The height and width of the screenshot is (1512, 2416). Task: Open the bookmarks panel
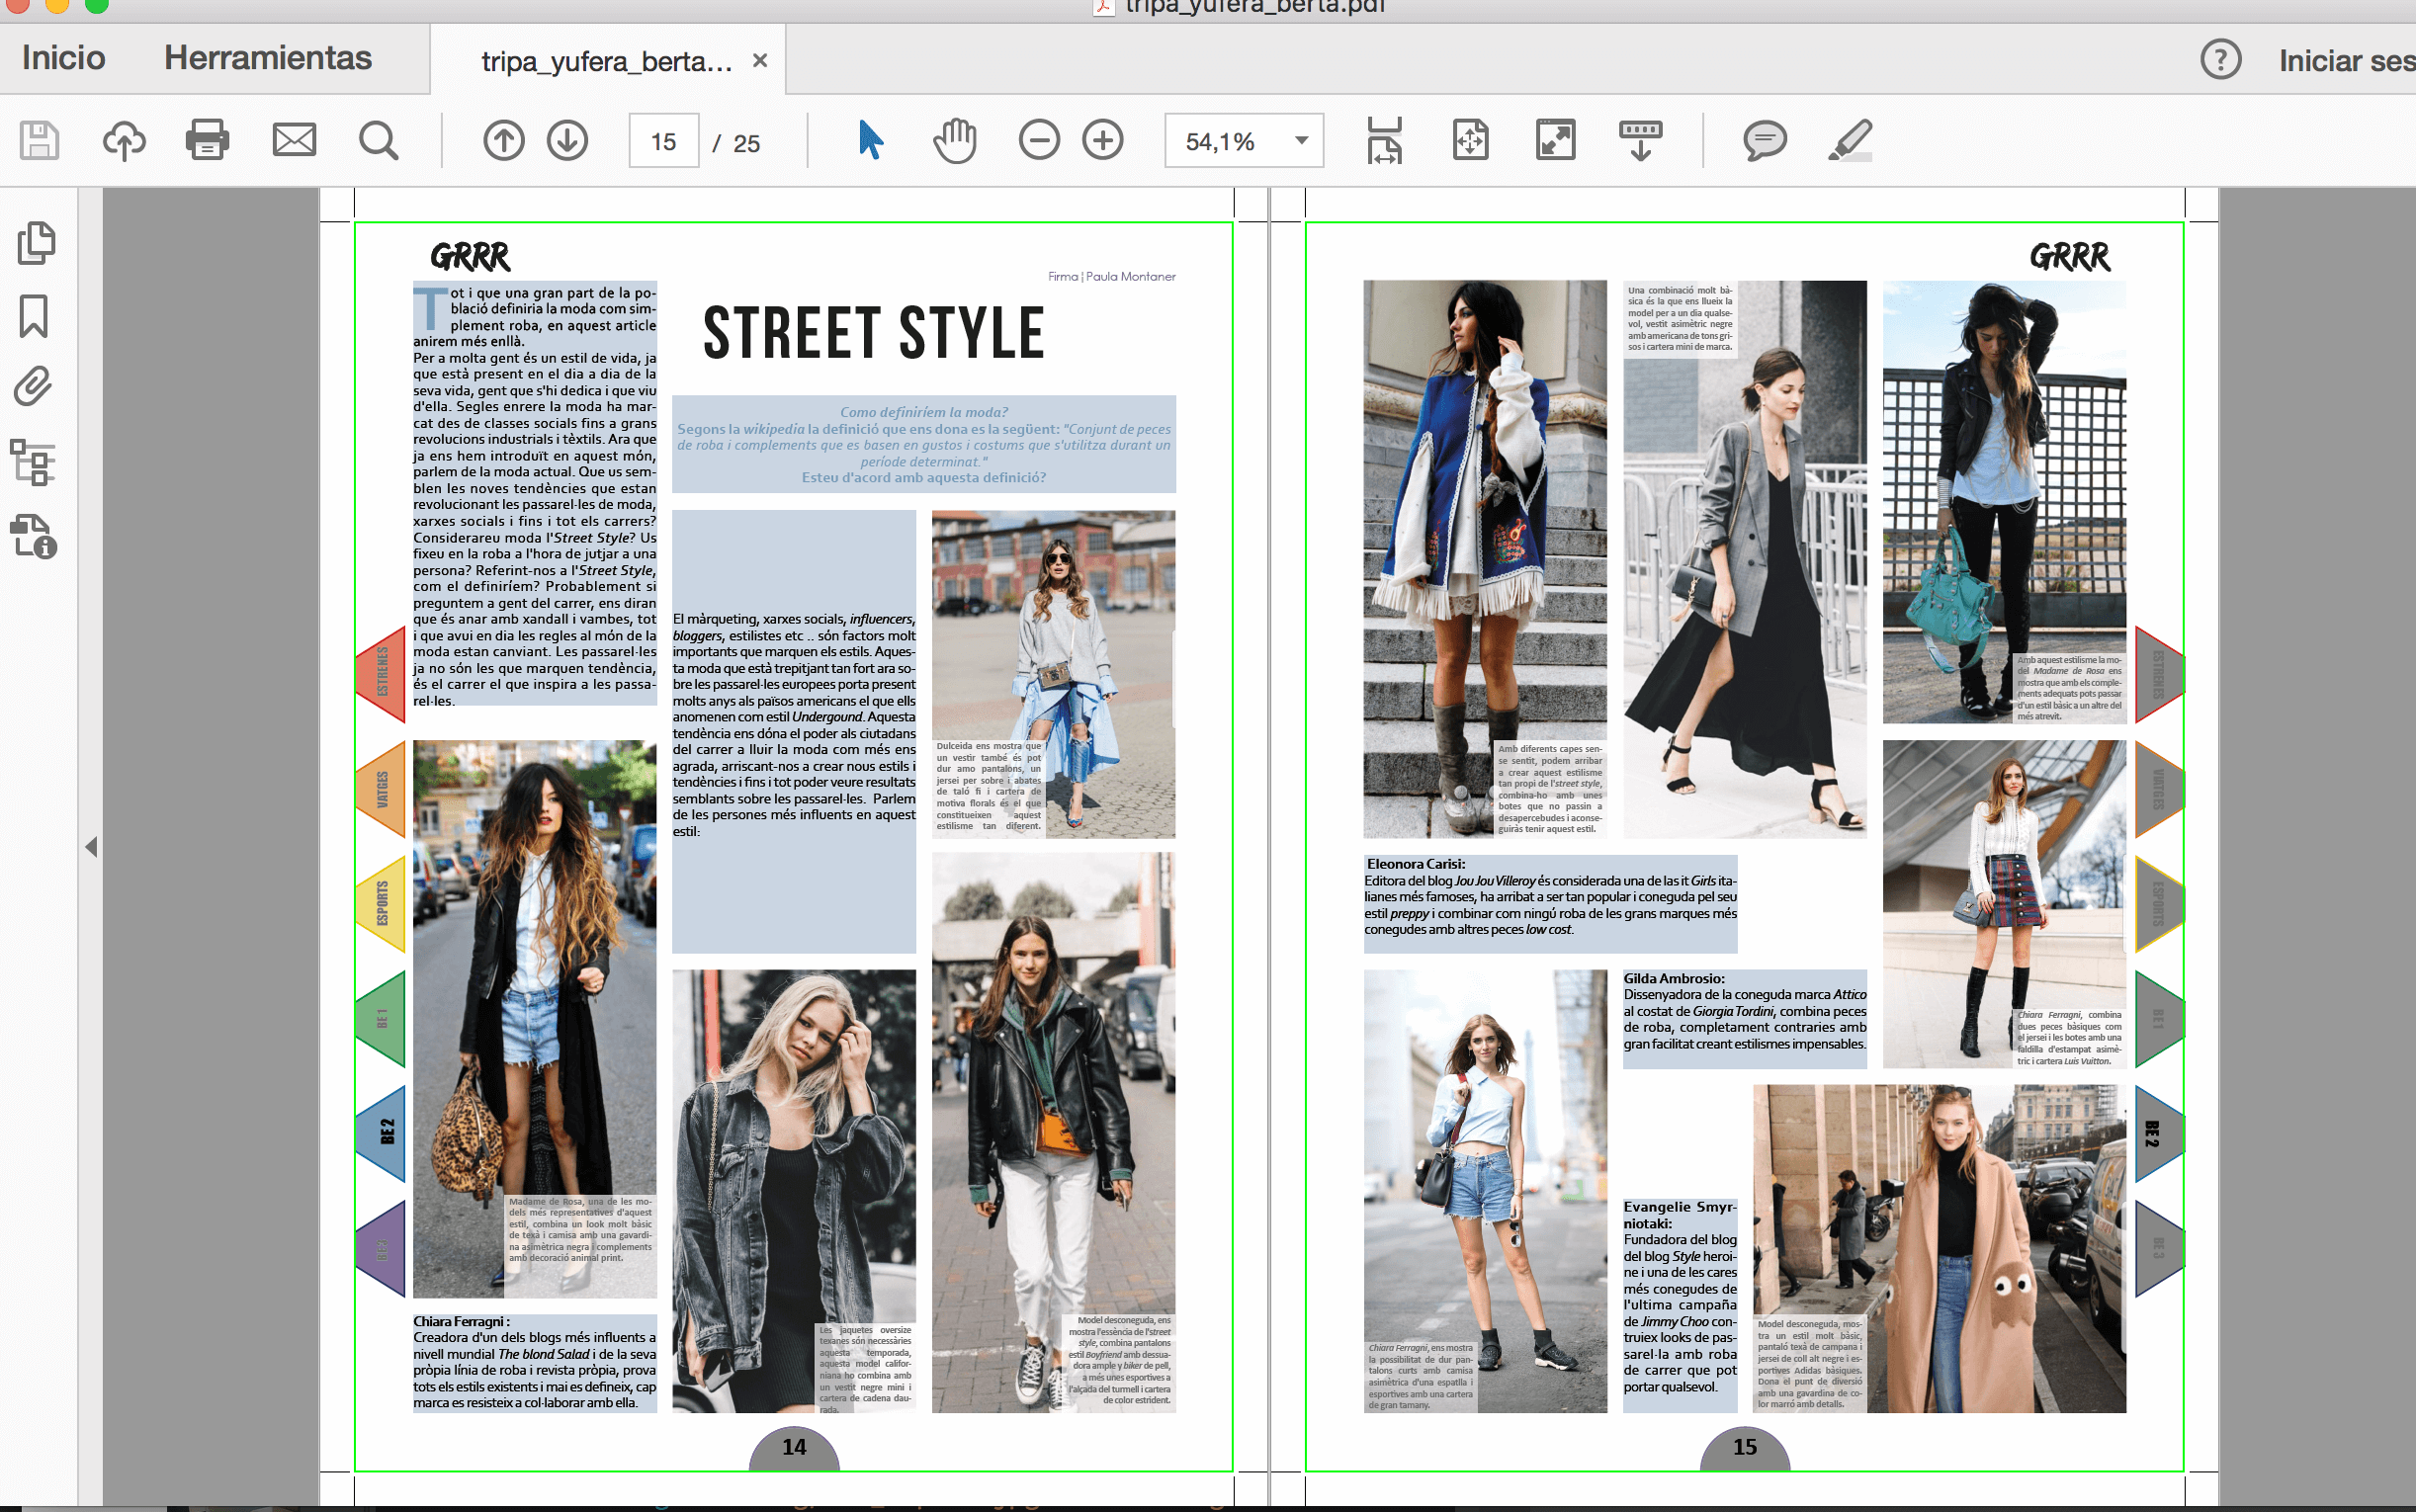(x=34, y=315)
